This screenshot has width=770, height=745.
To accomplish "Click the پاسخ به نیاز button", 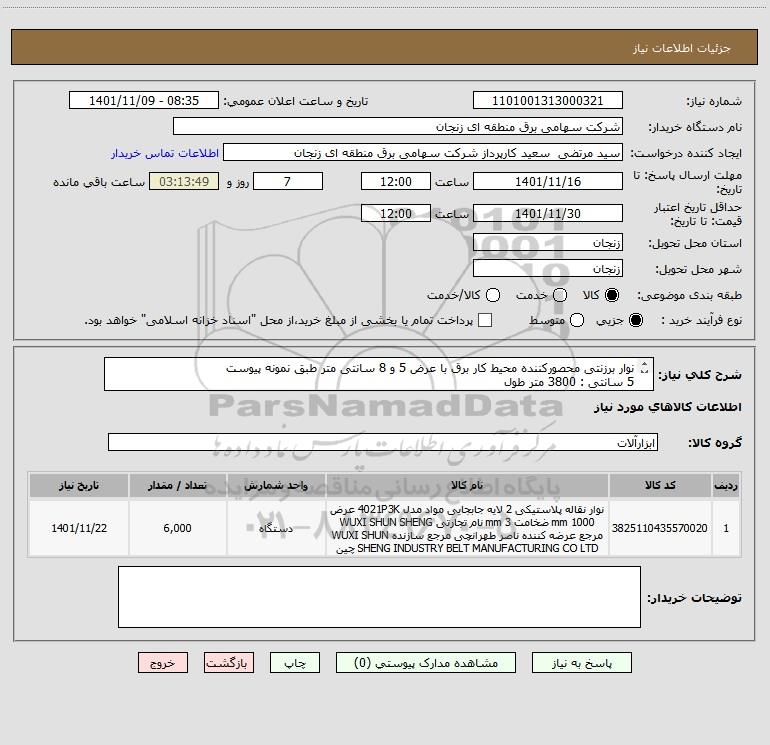I will click(581, 663).
